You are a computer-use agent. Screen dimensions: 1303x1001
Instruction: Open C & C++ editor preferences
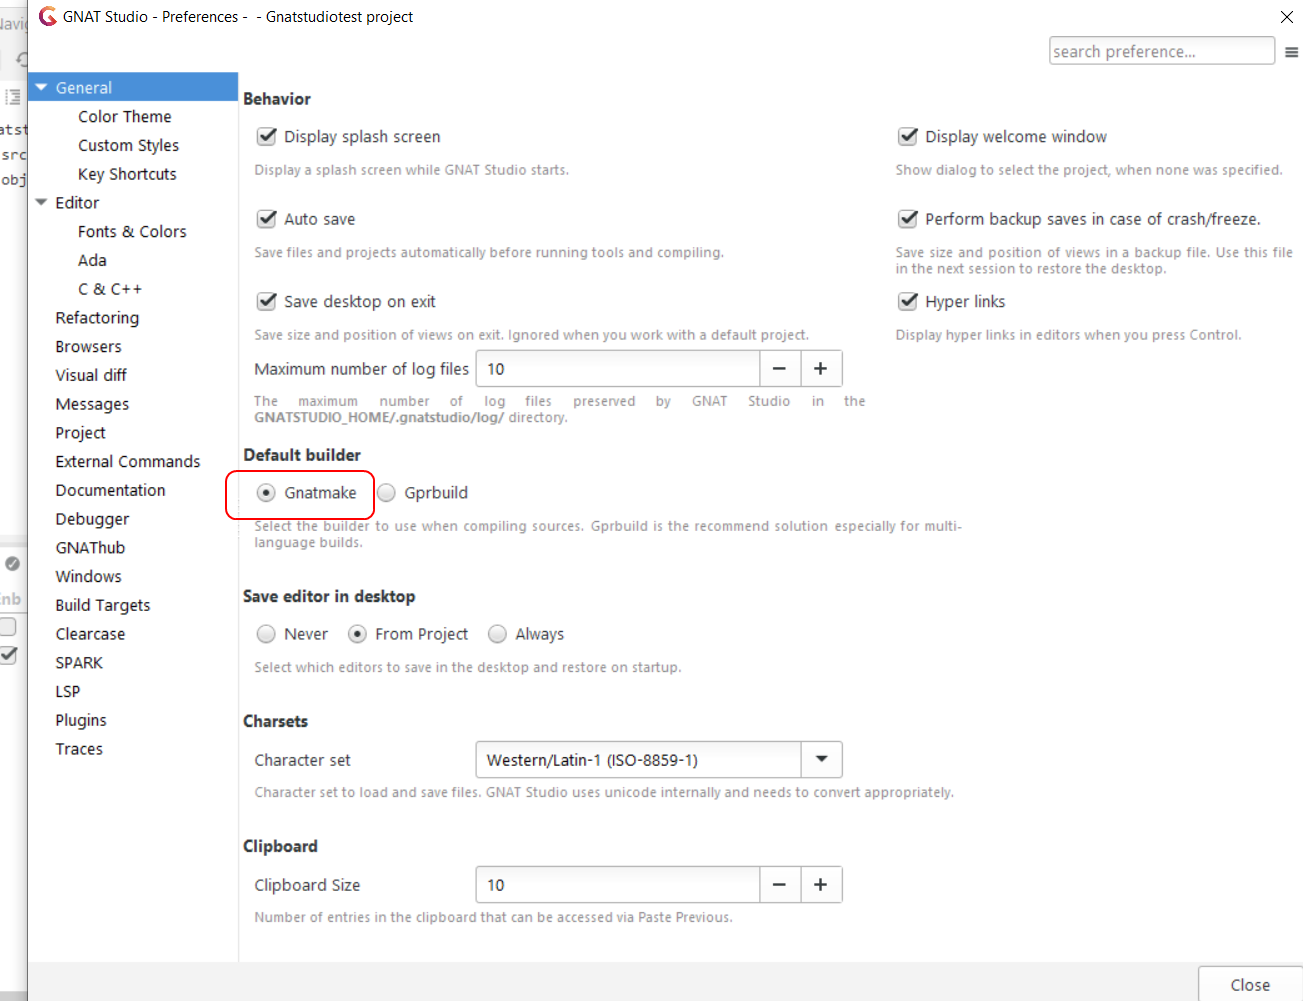(x=110, y=289)
